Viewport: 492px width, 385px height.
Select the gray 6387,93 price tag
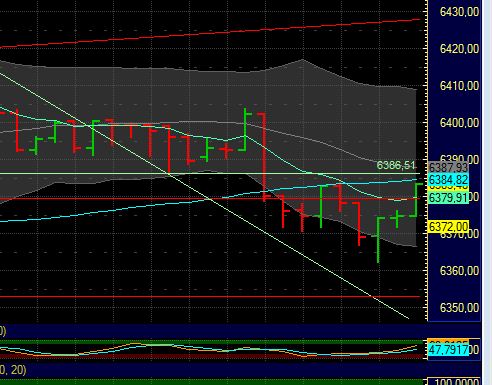[448, 167]
